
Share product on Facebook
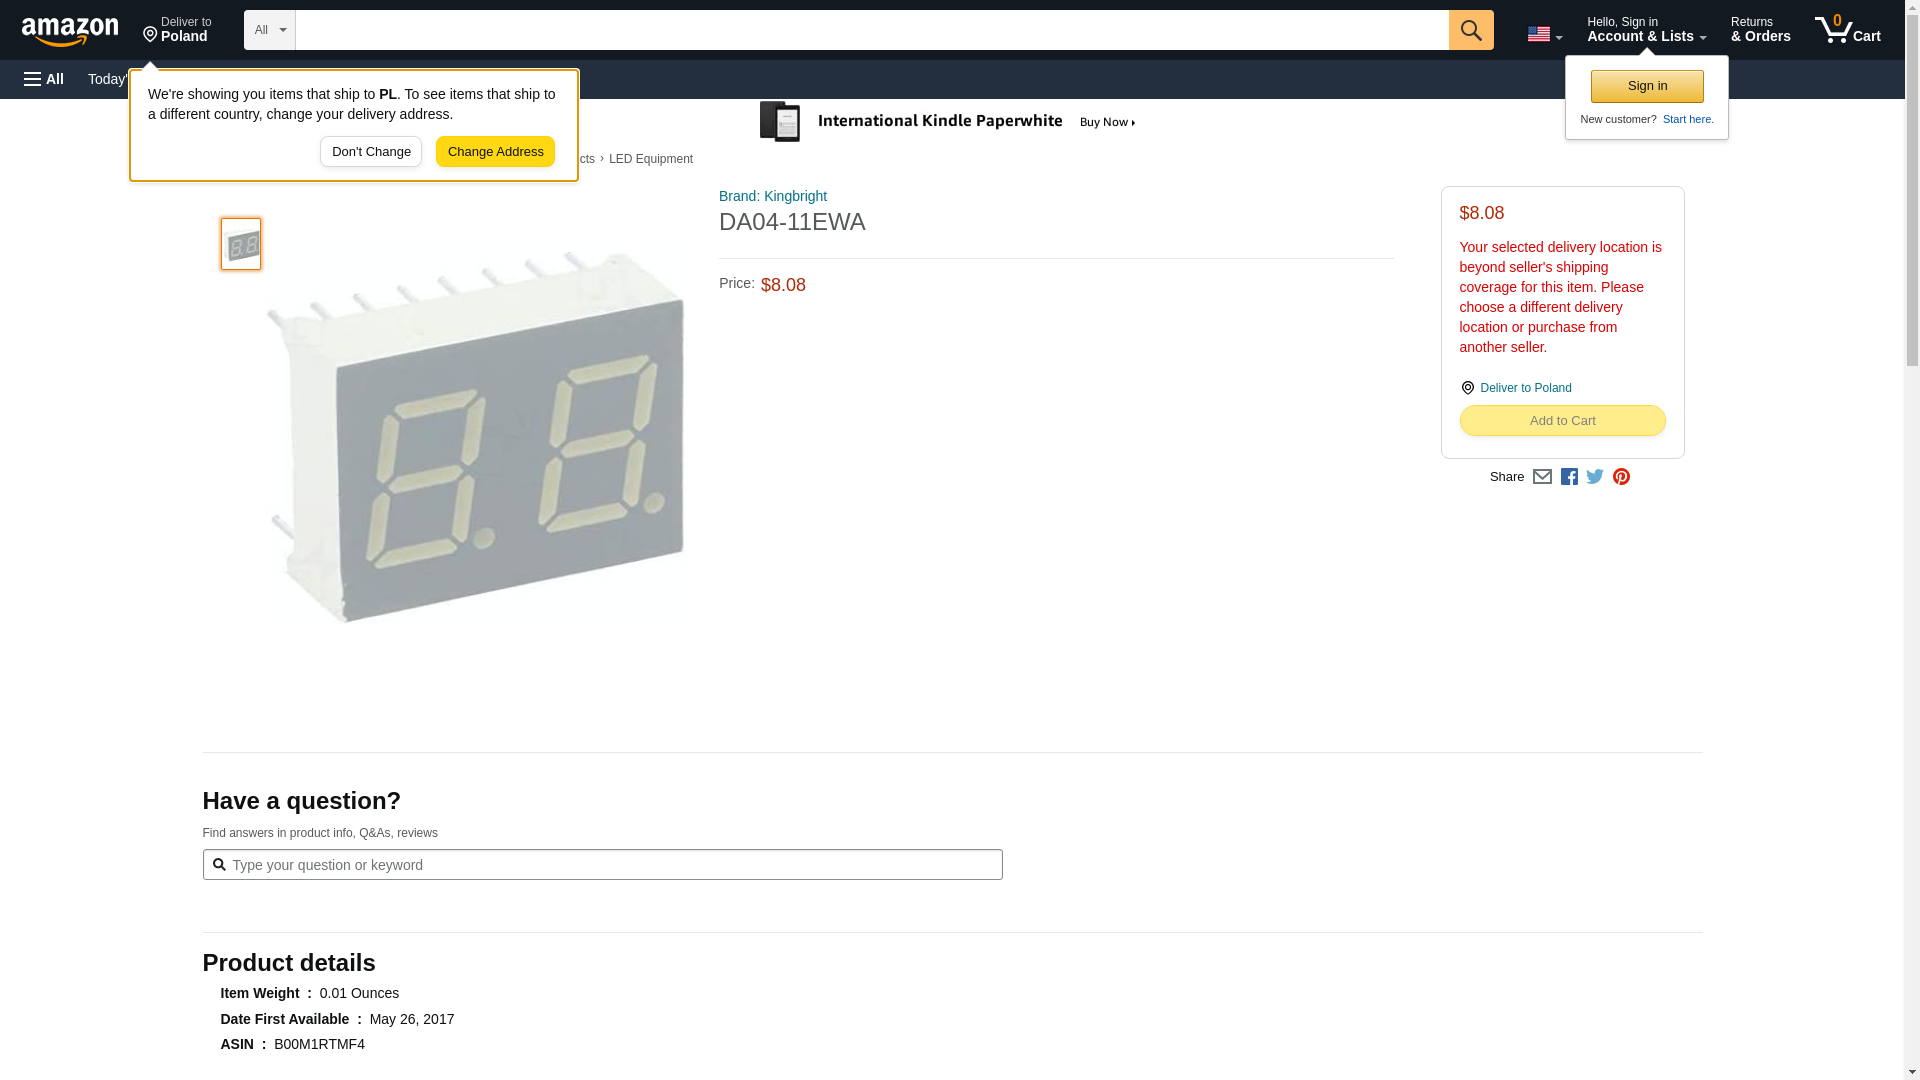point(1569,477)
